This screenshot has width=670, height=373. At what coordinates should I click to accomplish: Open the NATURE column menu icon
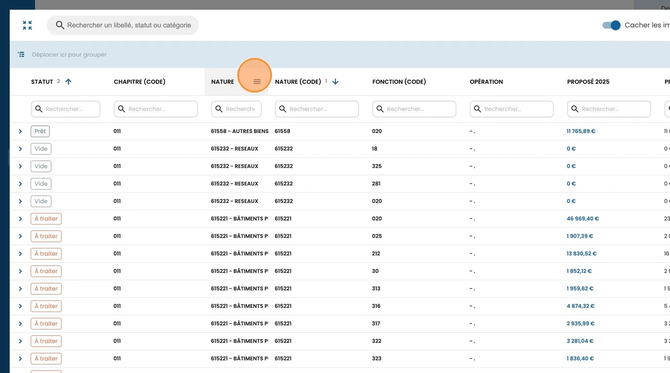(x=257, y=82)
